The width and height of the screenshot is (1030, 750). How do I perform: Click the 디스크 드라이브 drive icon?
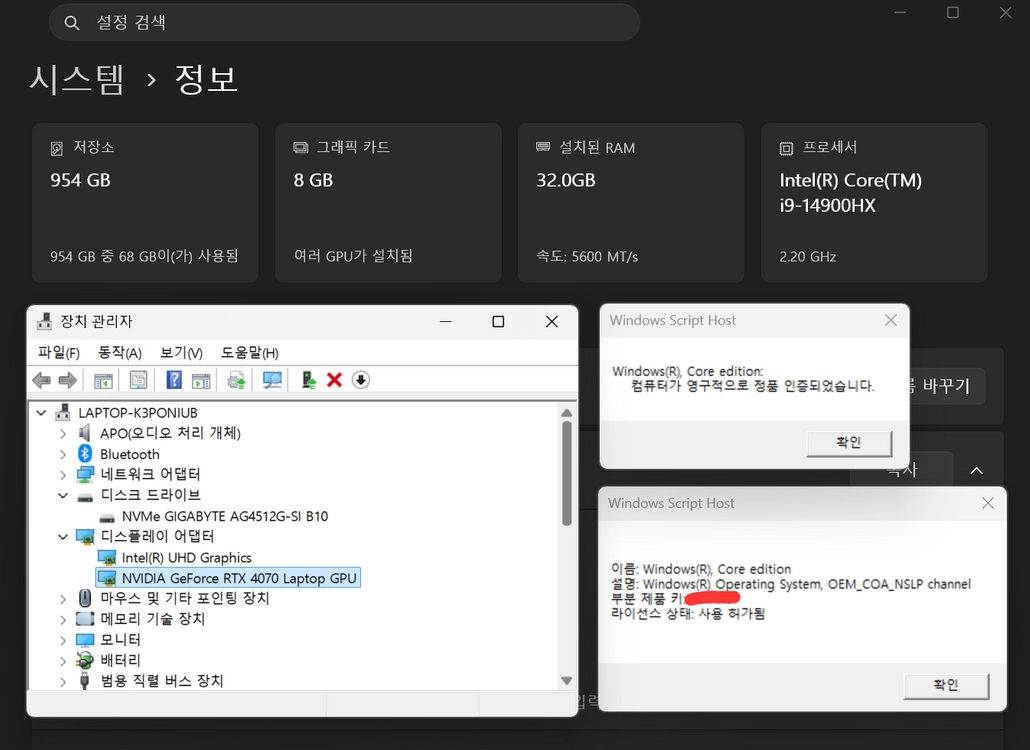click(85, 497)
